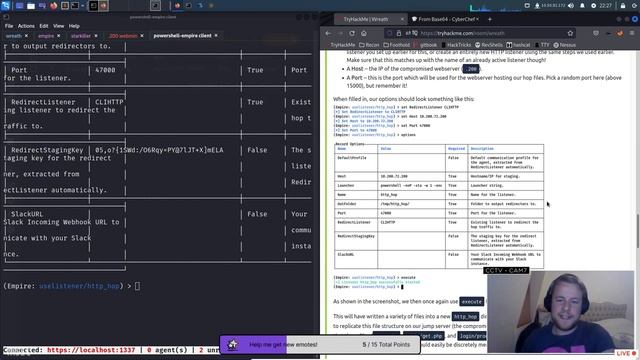This screenshot has height=360, width=640.
Task: Open the browser hamburger menu
Action: point(632,33)
